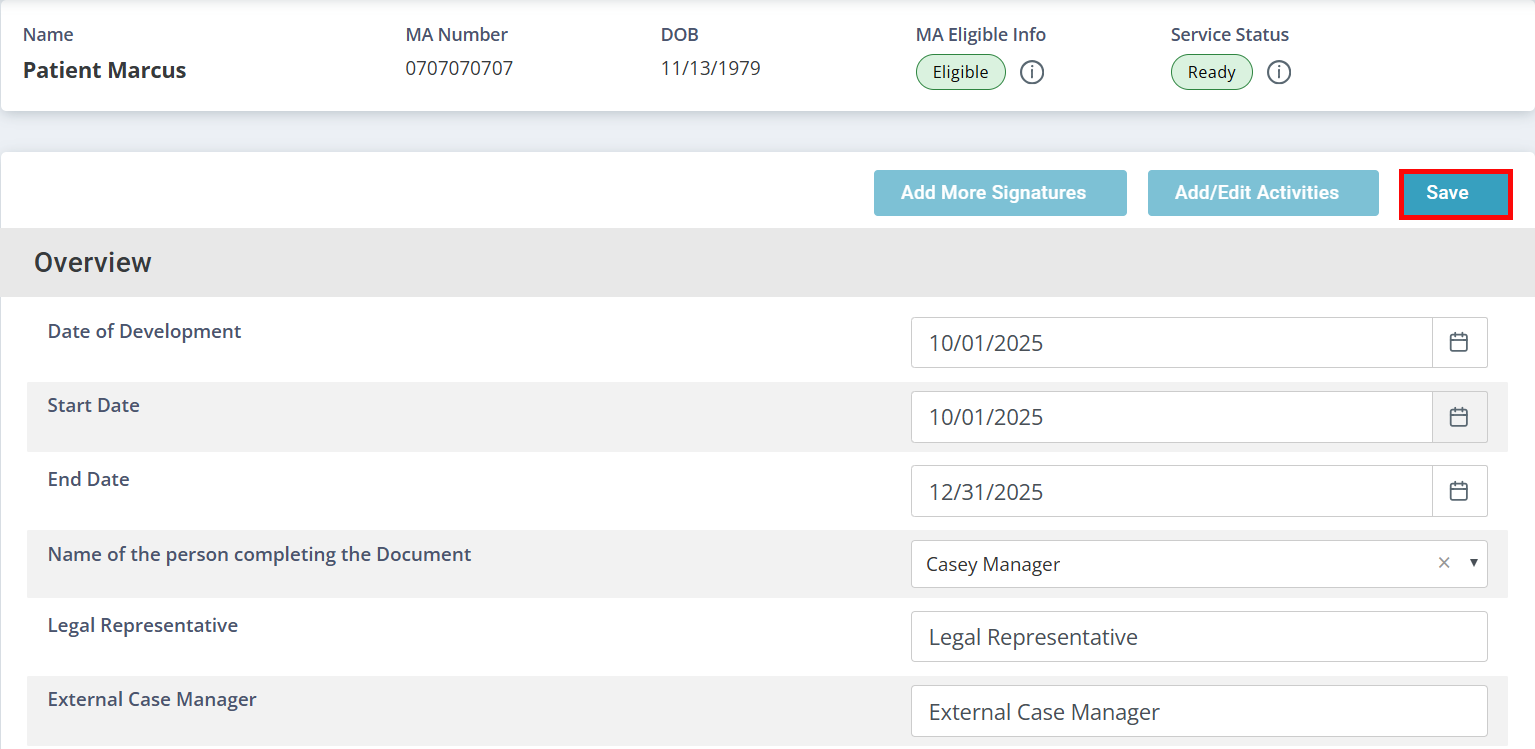This screenshot has height=749, width=1535.
Task: Open Add/Edit Activities
Action: 1262,193
